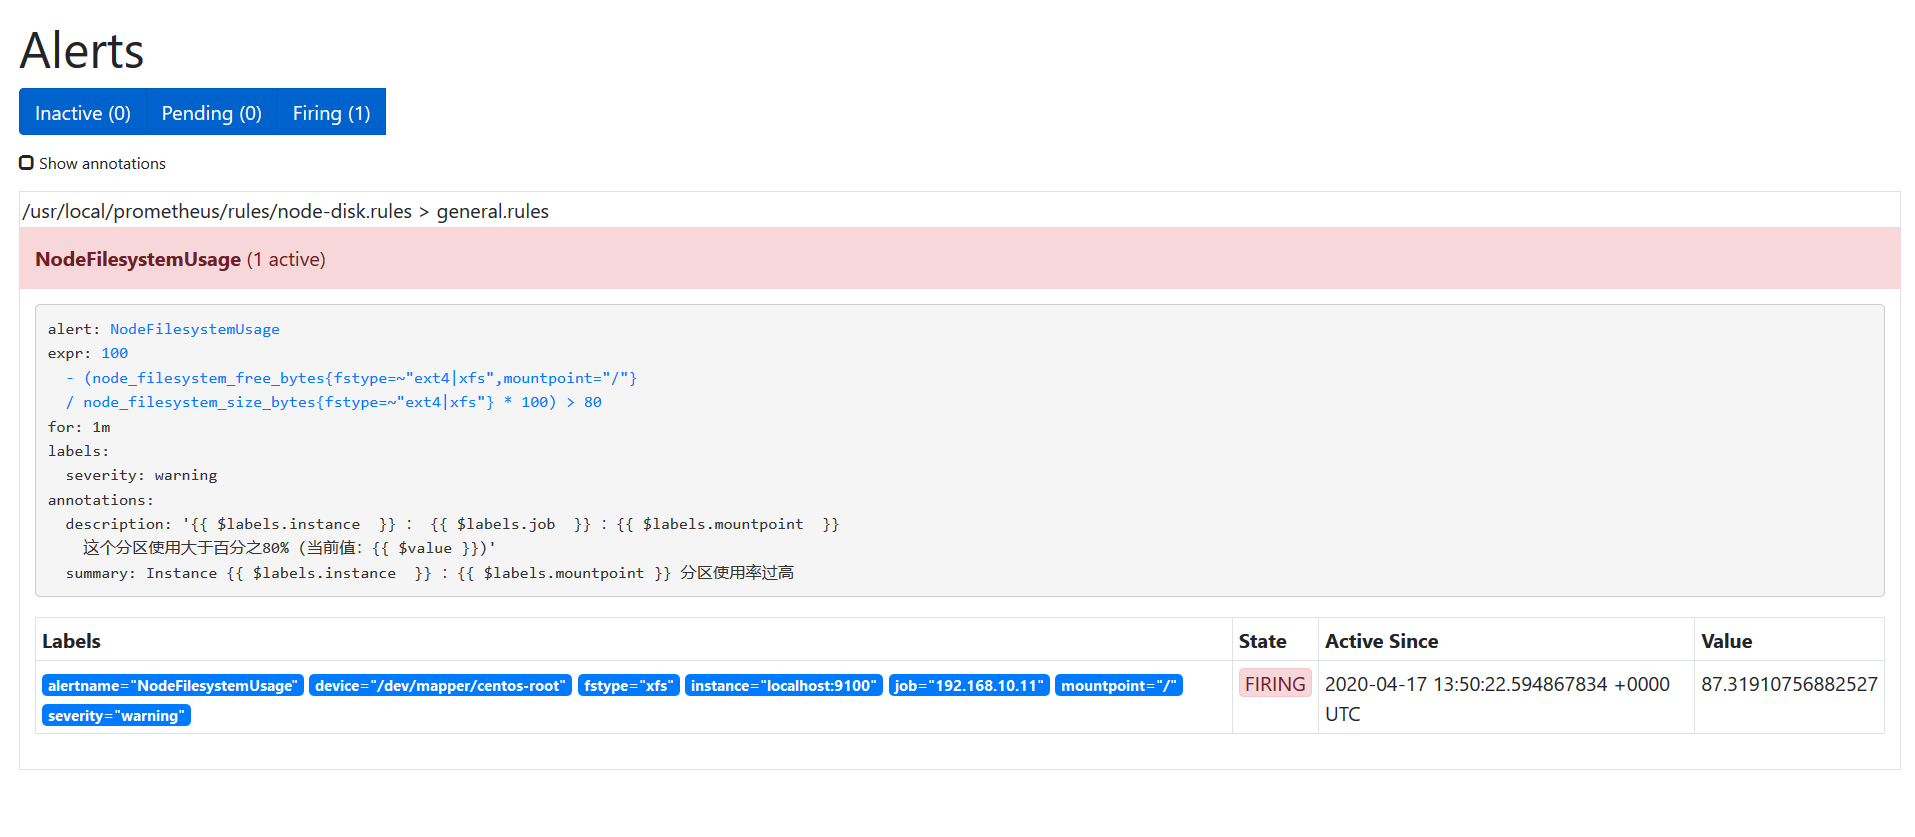Toggle the Firing (1) filter button

tap(331, 112)
